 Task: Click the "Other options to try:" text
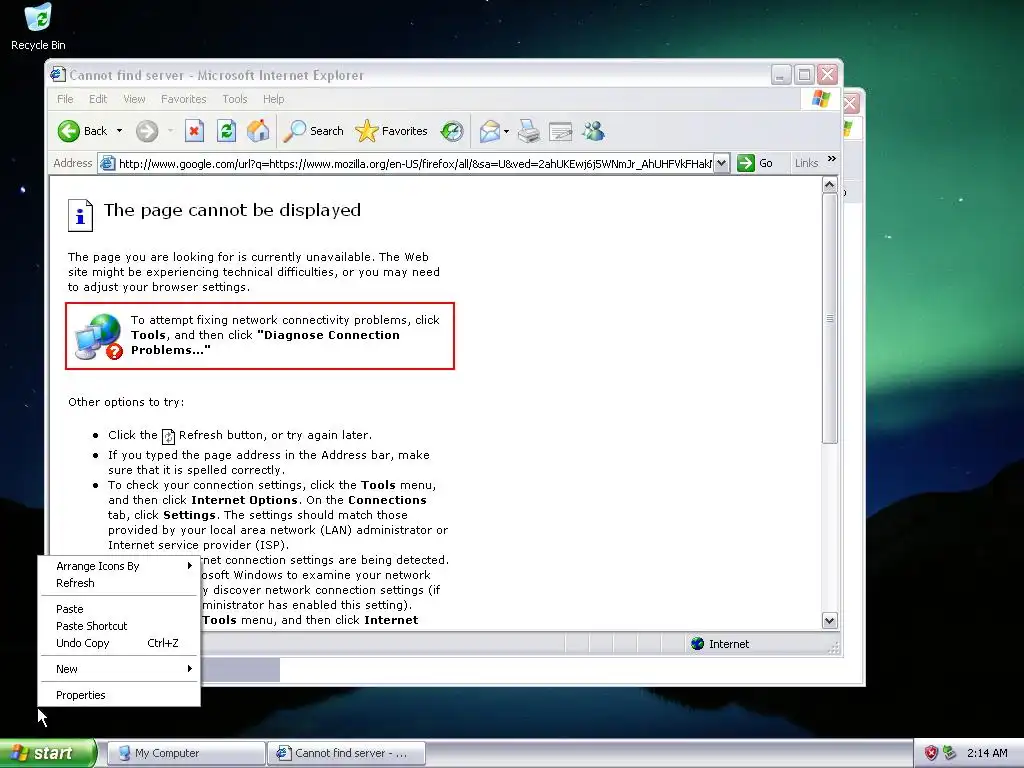[126, 402]
